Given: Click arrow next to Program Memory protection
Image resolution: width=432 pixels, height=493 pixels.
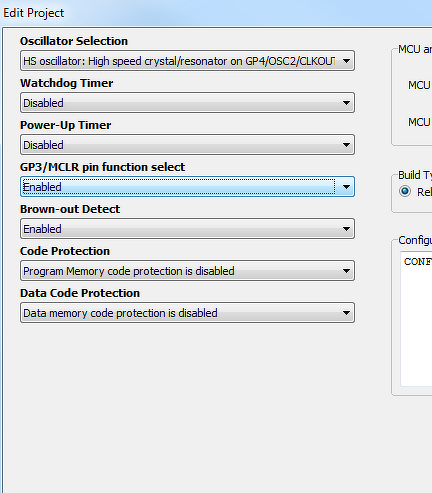Looking at the screenshot, I should (x=346, y=271).
